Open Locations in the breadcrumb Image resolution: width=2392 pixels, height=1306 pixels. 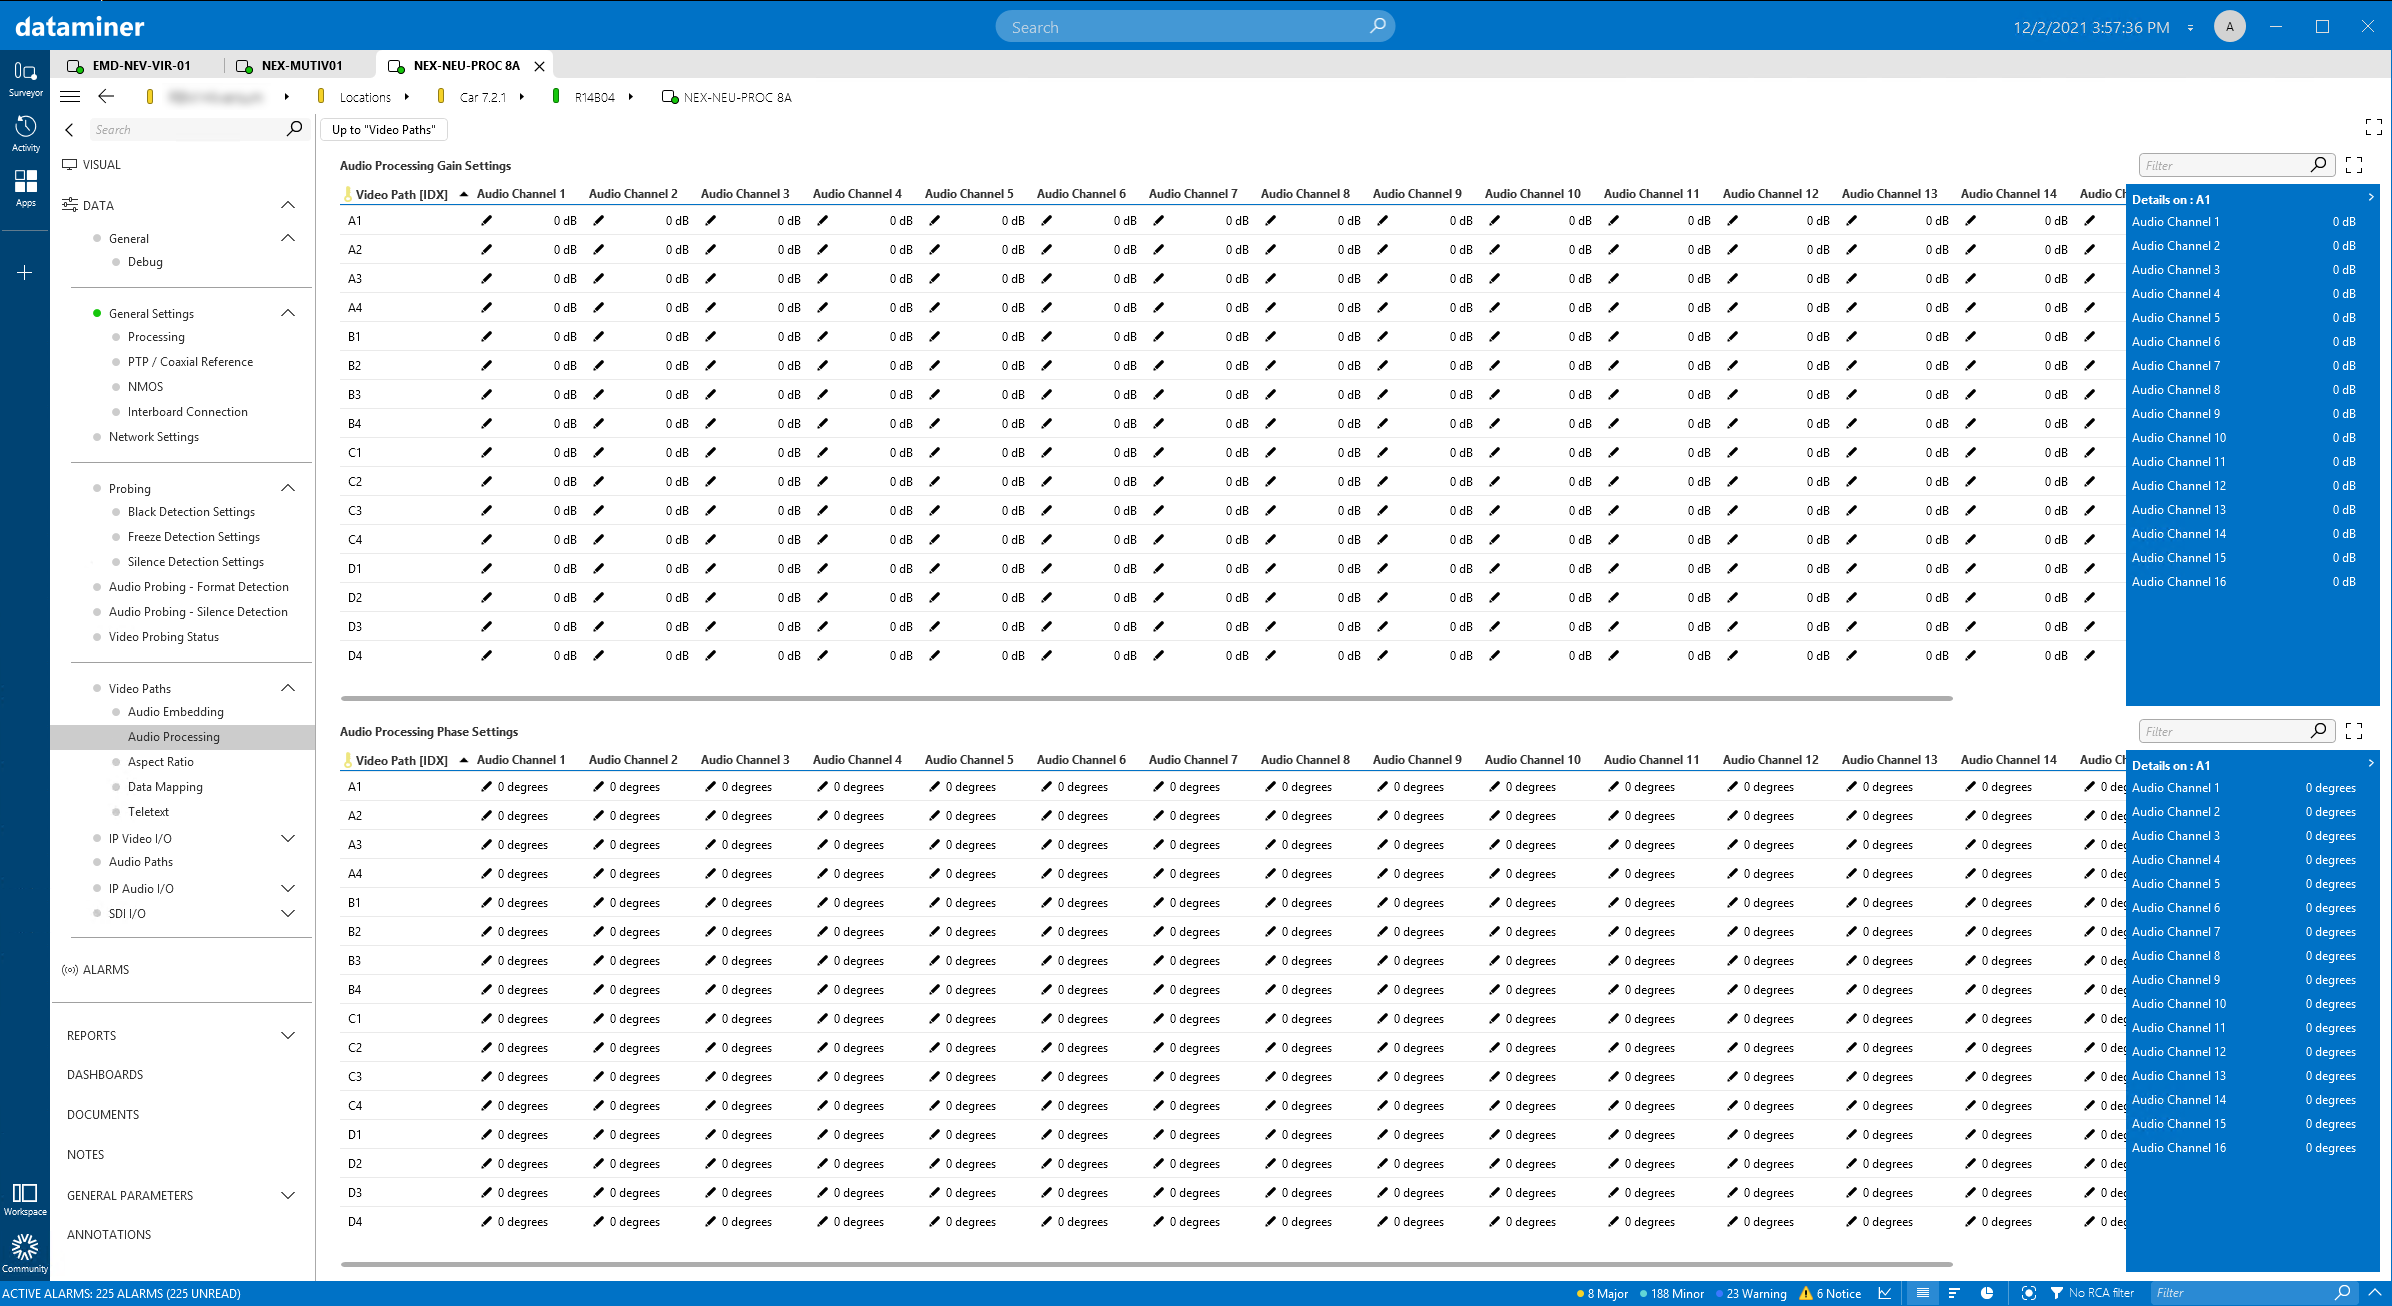pyautogui.click(x=365, y=97)
